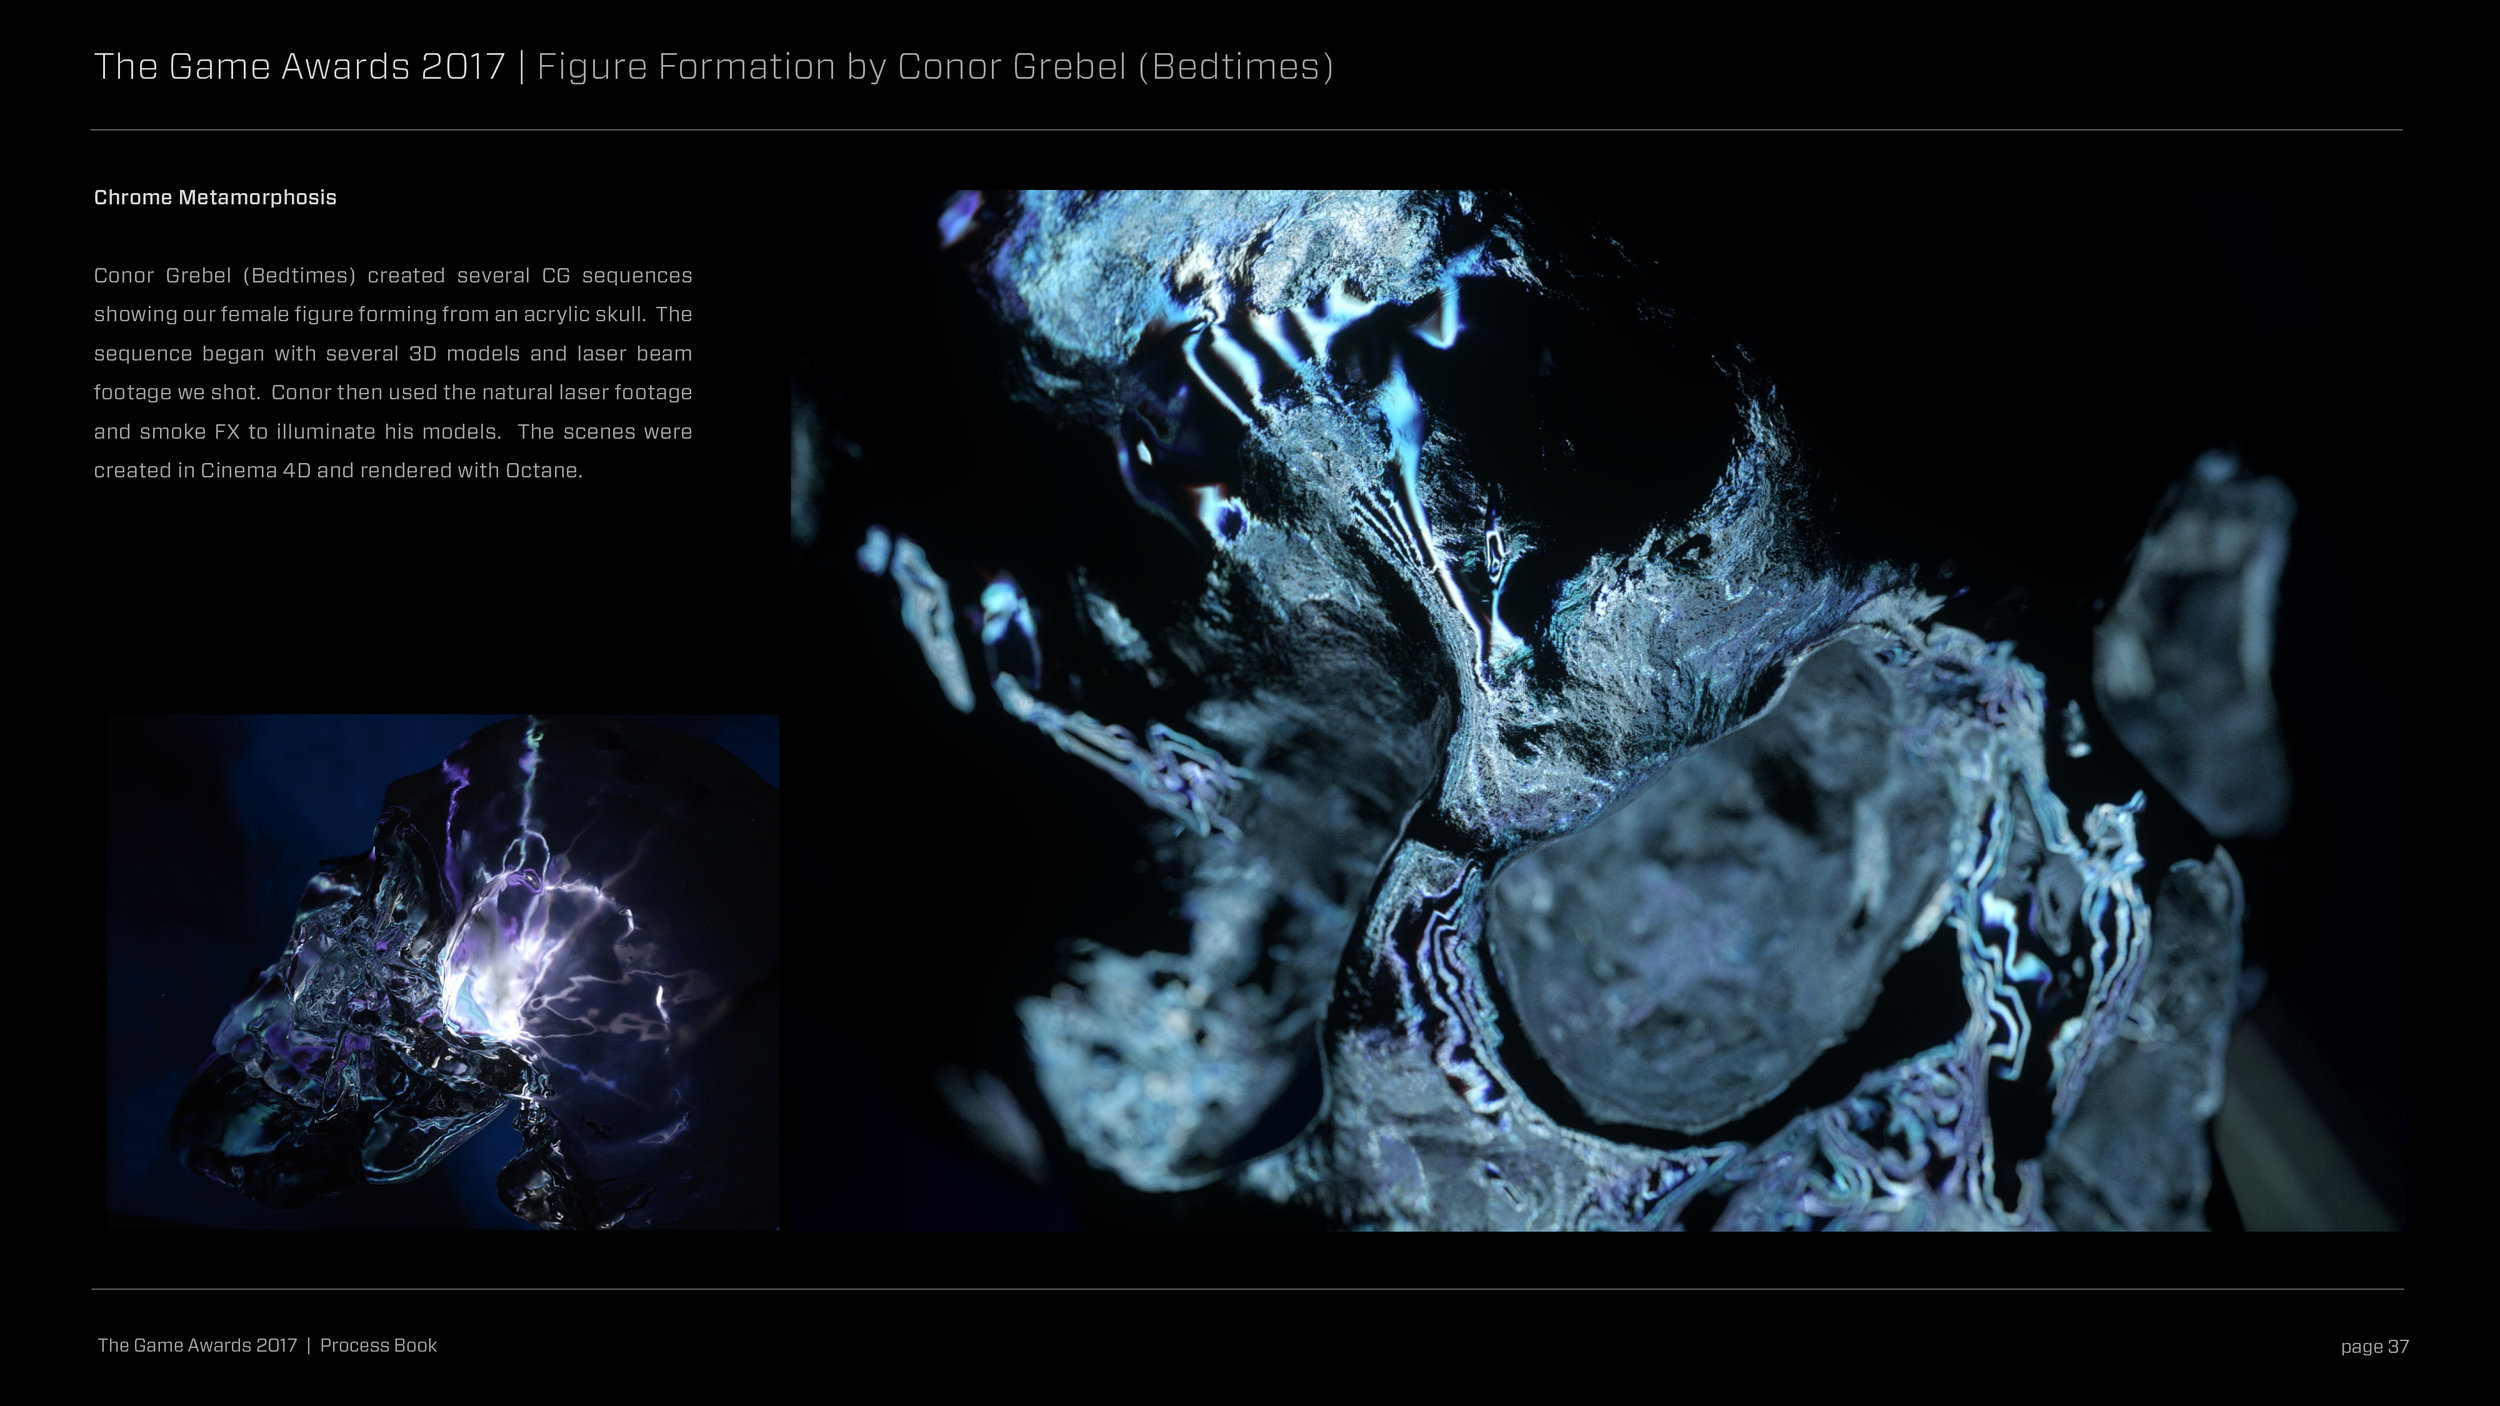The image size is (2500, 1406).
Task: Click the title 'The Game Awards 2017' at top
Action: pos(299,66)
